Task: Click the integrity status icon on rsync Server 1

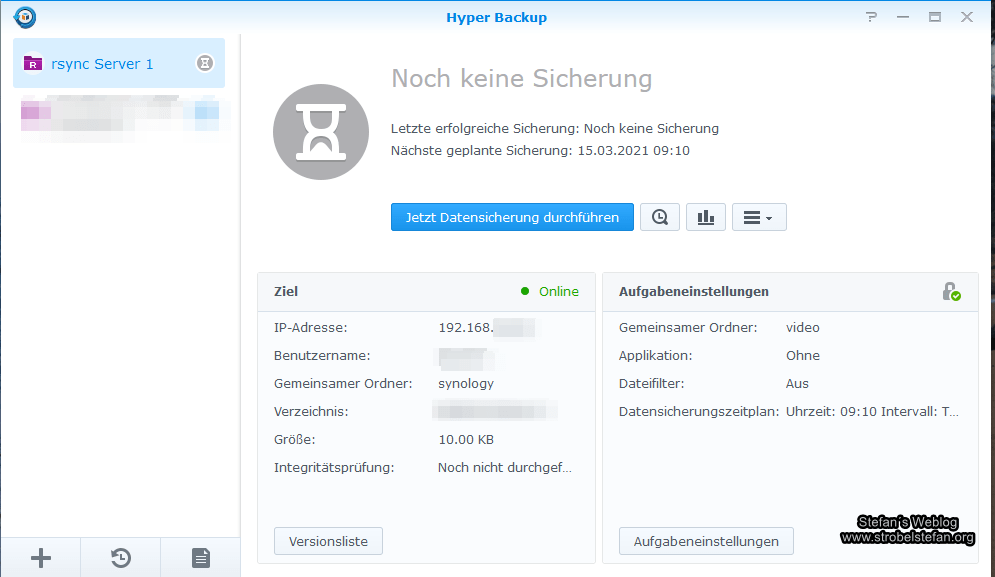Action: click(204, 62)
